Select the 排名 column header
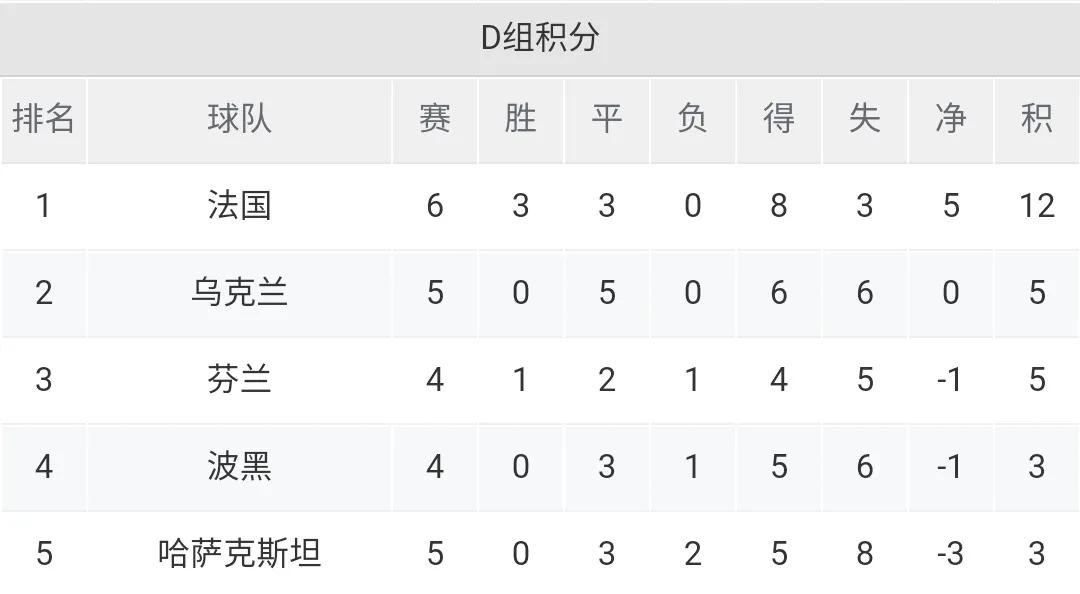The width and height of the screenshot is (1080, 594). click(x=43, y=118)
